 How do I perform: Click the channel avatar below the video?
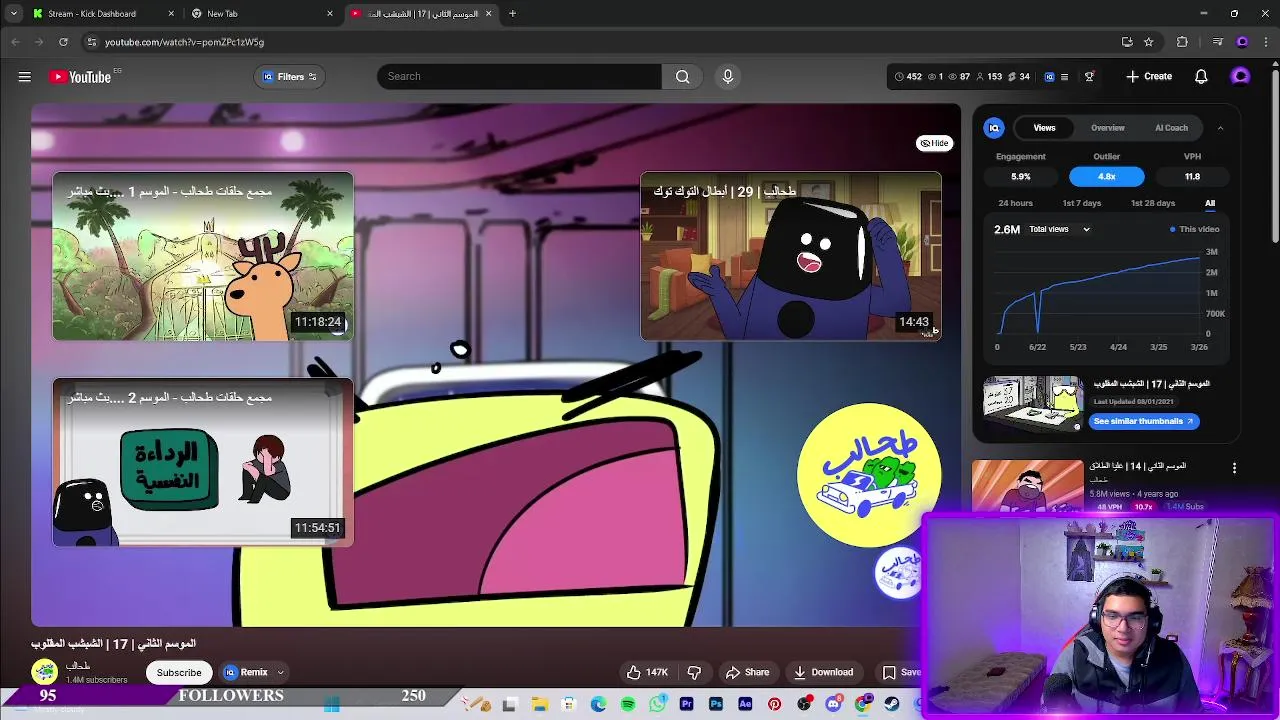(x=44, y=672)
